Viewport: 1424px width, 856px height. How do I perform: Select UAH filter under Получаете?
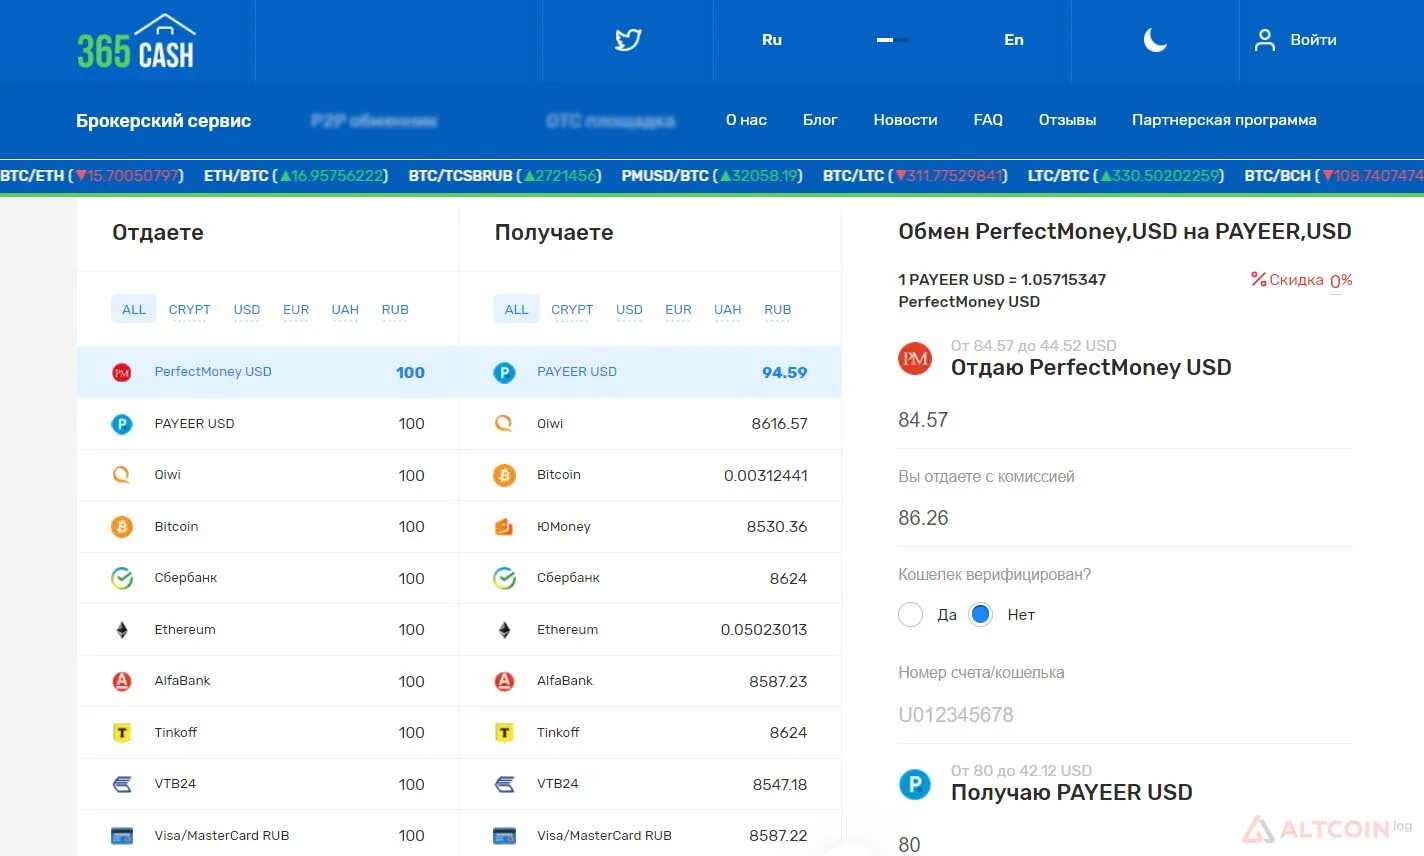click(x=728, y=310)
